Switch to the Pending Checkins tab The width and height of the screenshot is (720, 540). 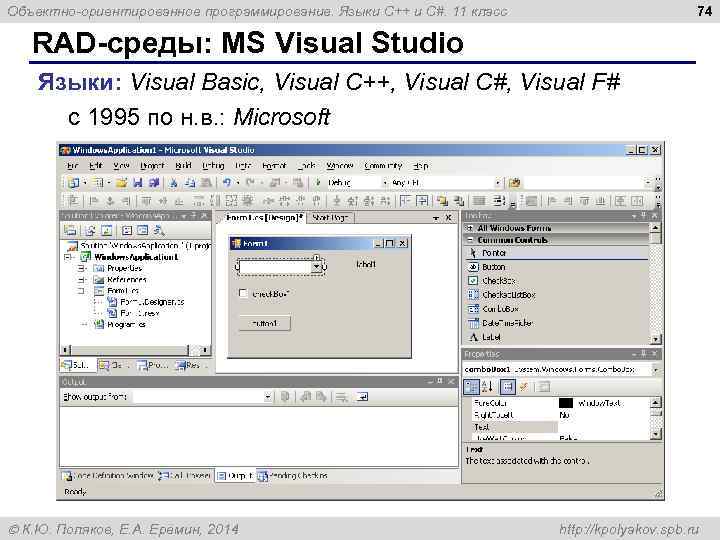[x=293, y=476]
